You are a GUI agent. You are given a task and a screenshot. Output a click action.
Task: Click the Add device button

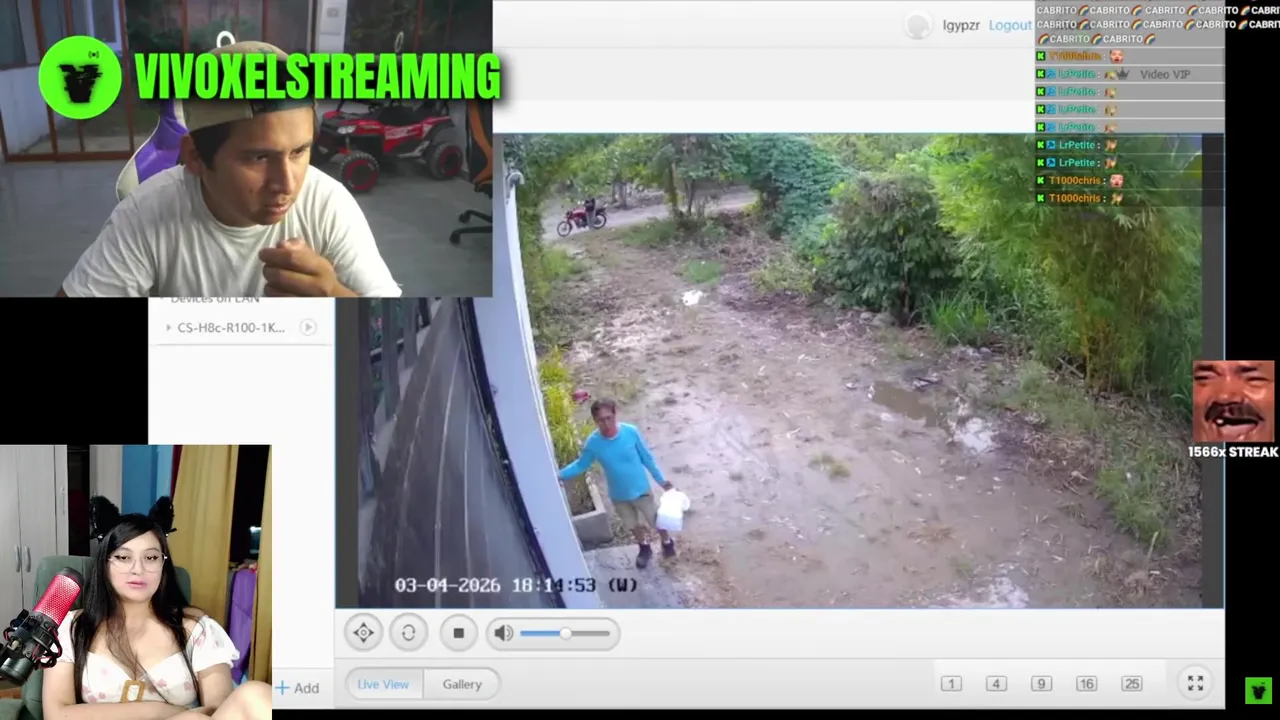point(298,688)
